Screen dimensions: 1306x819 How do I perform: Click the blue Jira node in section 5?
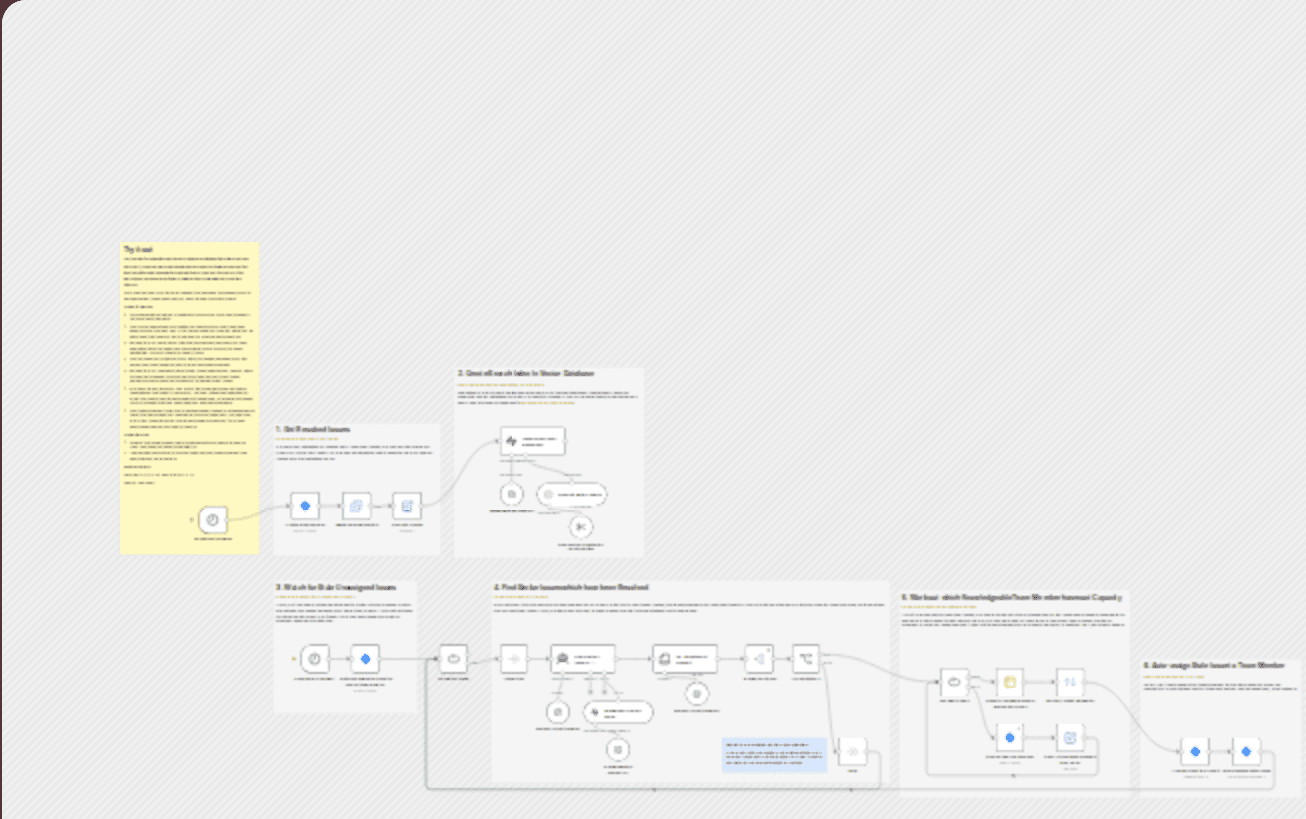pos(1010,737)
